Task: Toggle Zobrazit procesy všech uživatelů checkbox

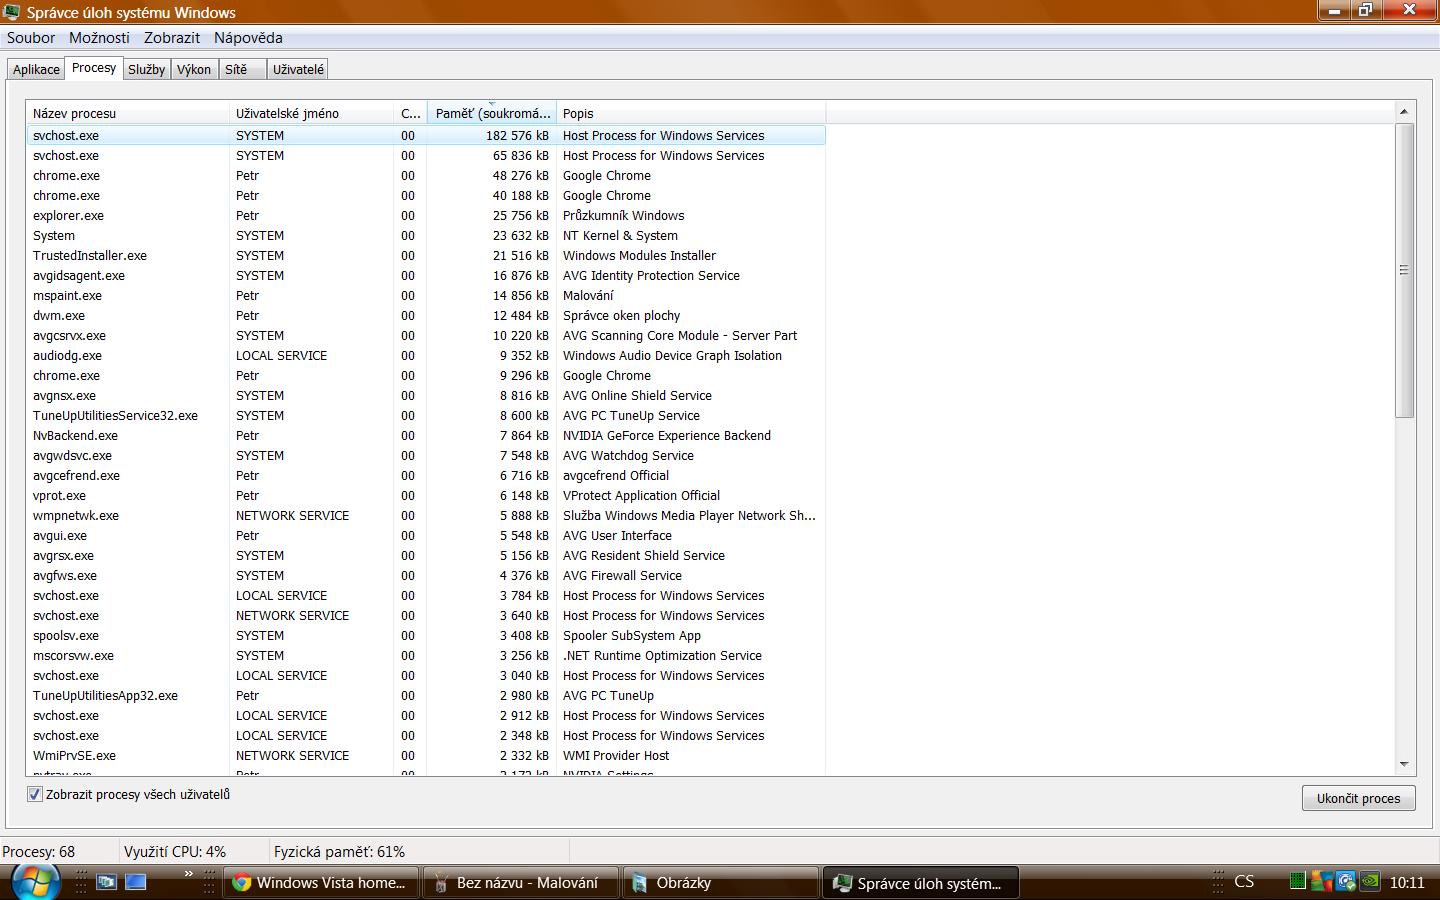Action: [x=35, y=795]
